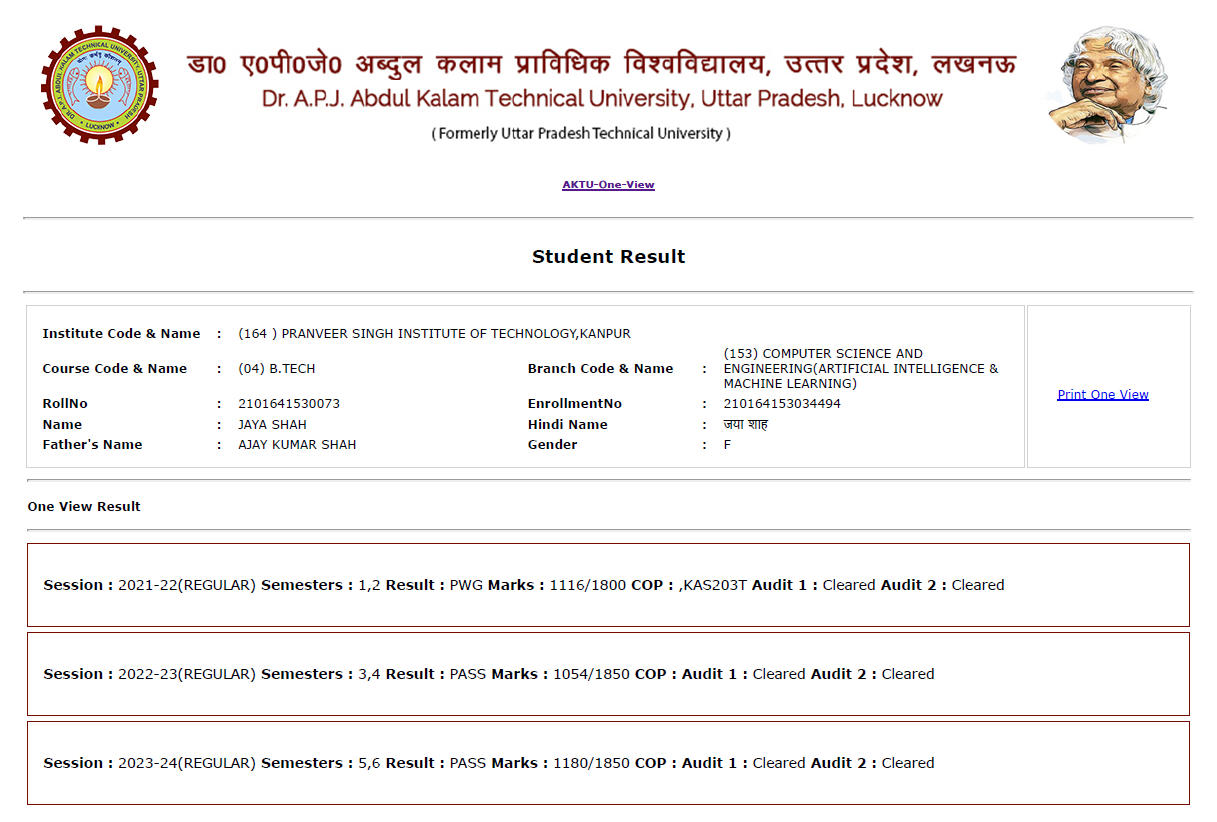Click the father's name AJAY KUMAR SHAH
1217x822 pixels.
[297, 445]
